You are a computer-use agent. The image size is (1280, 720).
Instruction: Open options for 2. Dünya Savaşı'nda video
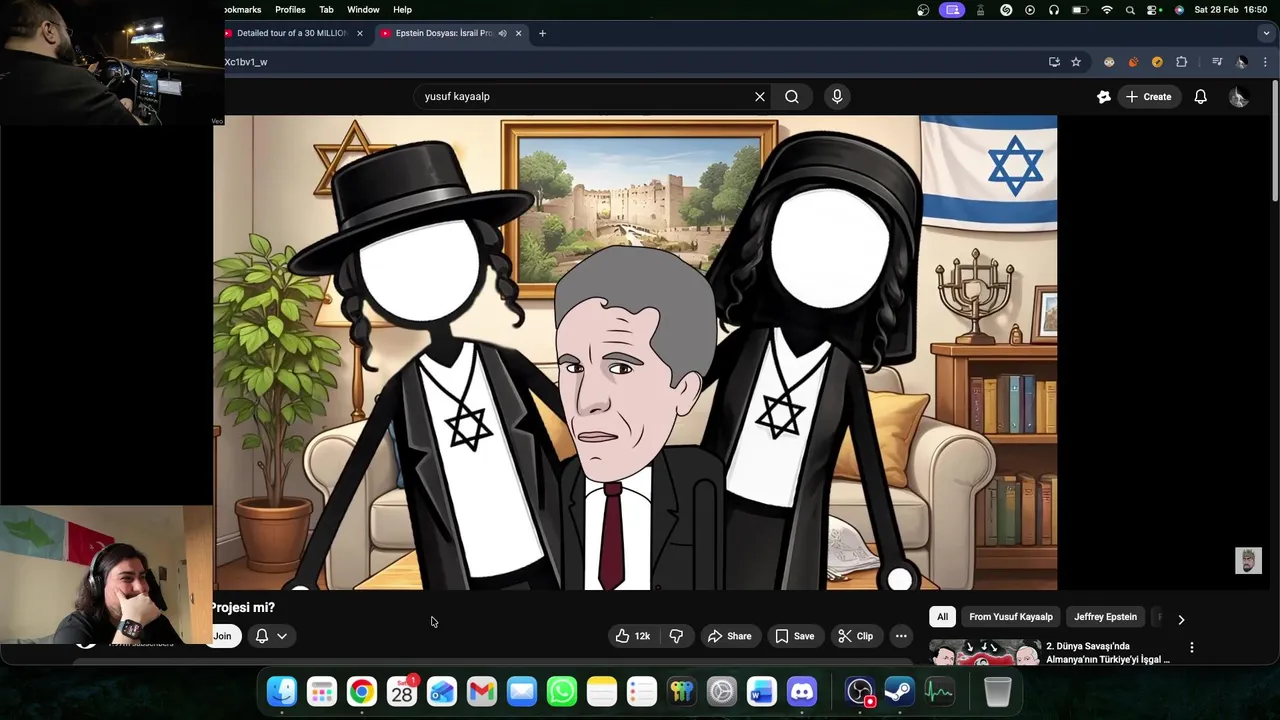point(1191,648)
